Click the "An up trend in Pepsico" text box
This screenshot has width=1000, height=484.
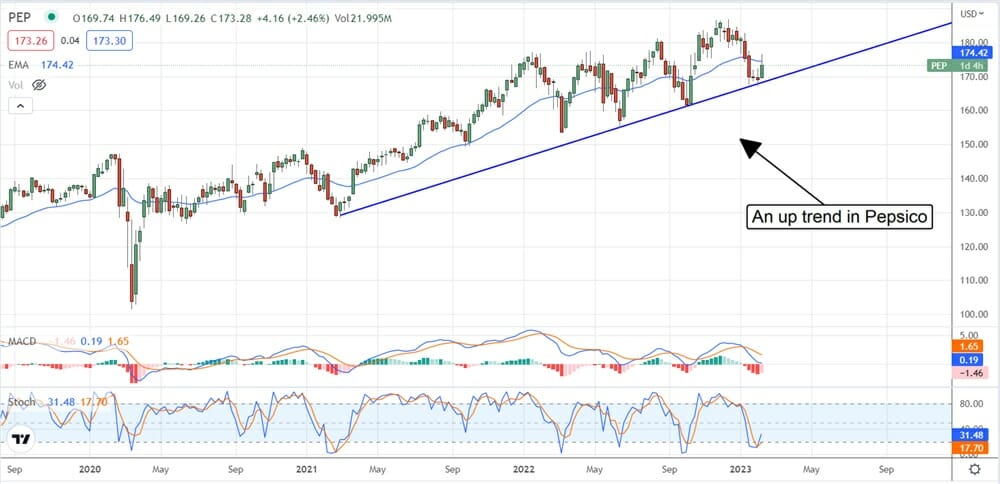coord(840,218)
